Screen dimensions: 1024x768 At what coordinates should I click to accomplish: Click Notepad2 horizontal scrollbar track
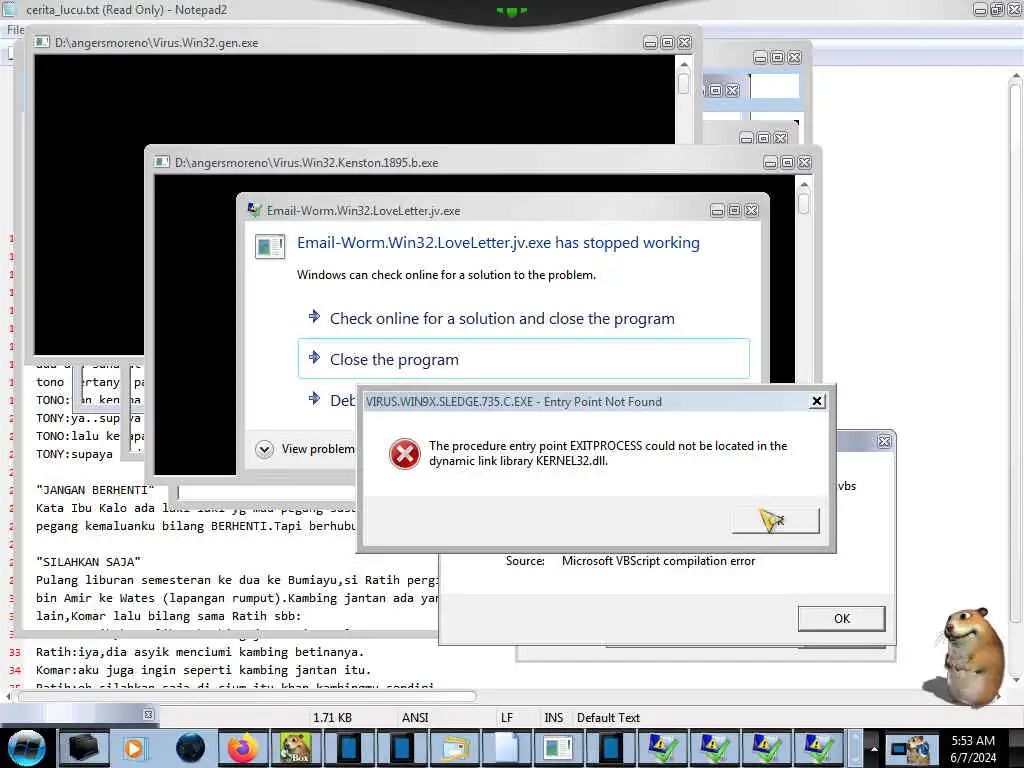tap(248, 696)
